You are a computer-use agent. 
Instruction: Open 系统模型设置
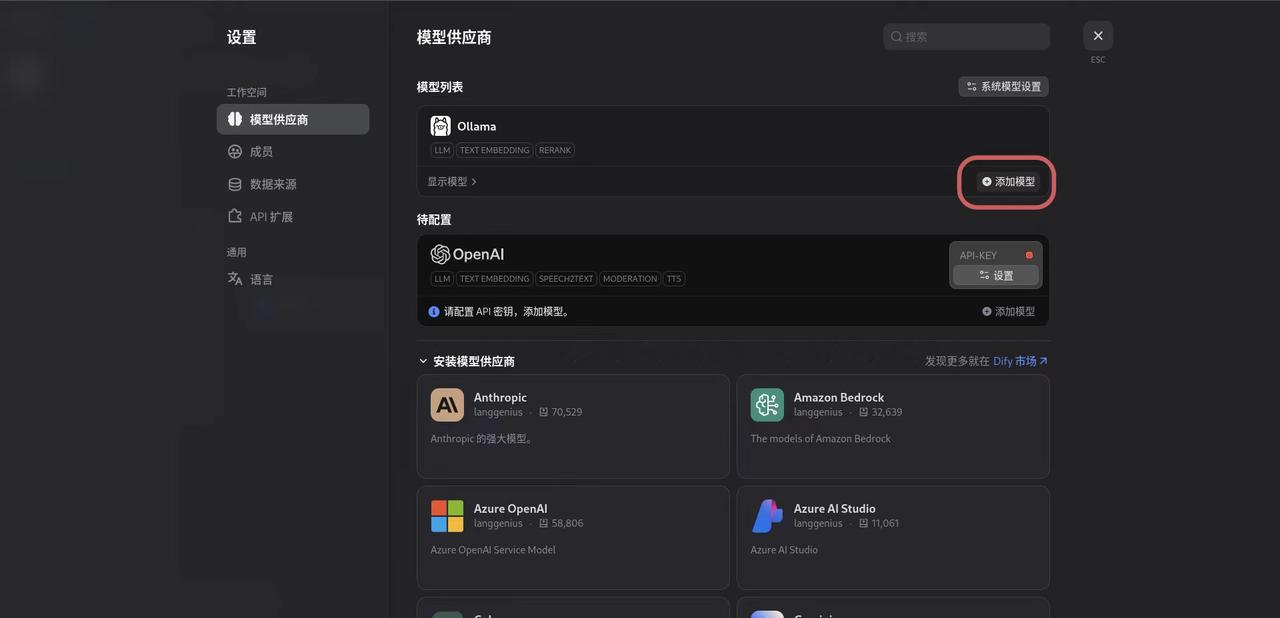coord(1003,87)
